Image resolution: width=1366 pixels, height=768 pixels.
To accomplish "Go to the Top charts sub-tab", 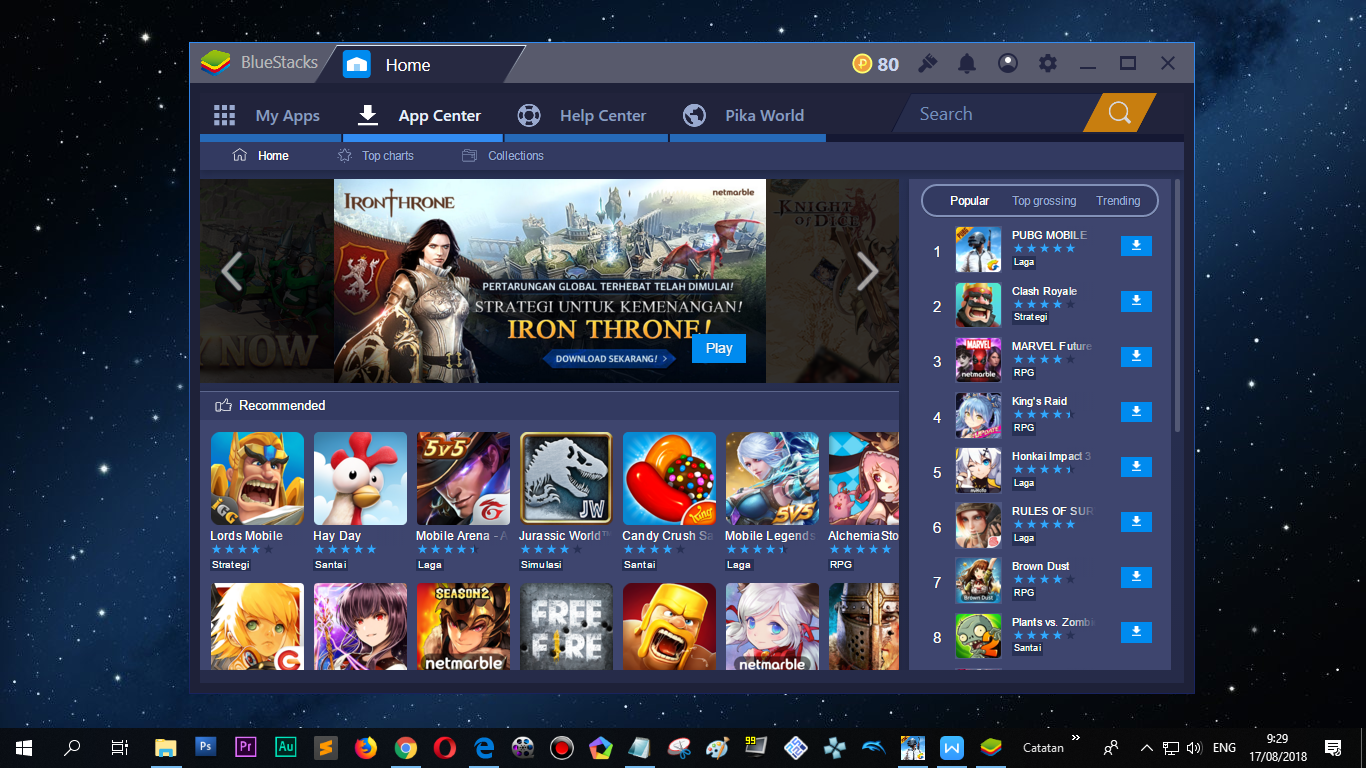I will point(376,156).
